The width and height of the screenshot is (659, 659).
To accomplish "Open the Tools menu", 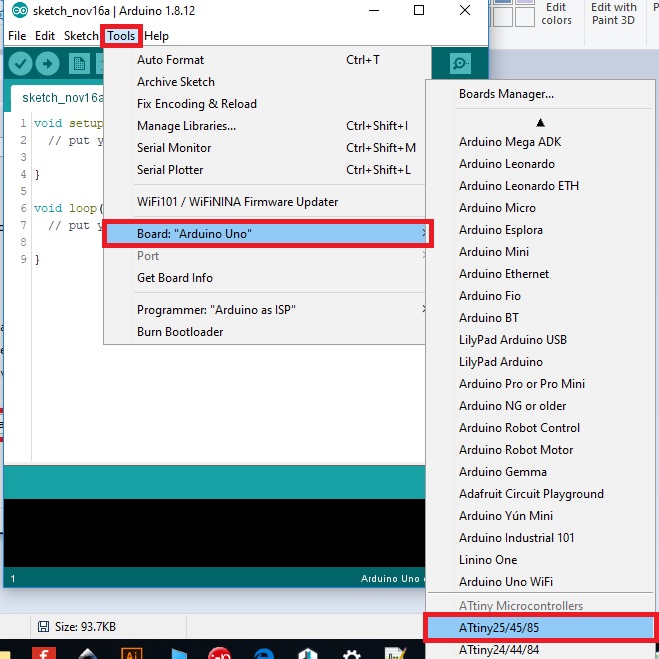I will pyautogui.click(x=121, y=36).
